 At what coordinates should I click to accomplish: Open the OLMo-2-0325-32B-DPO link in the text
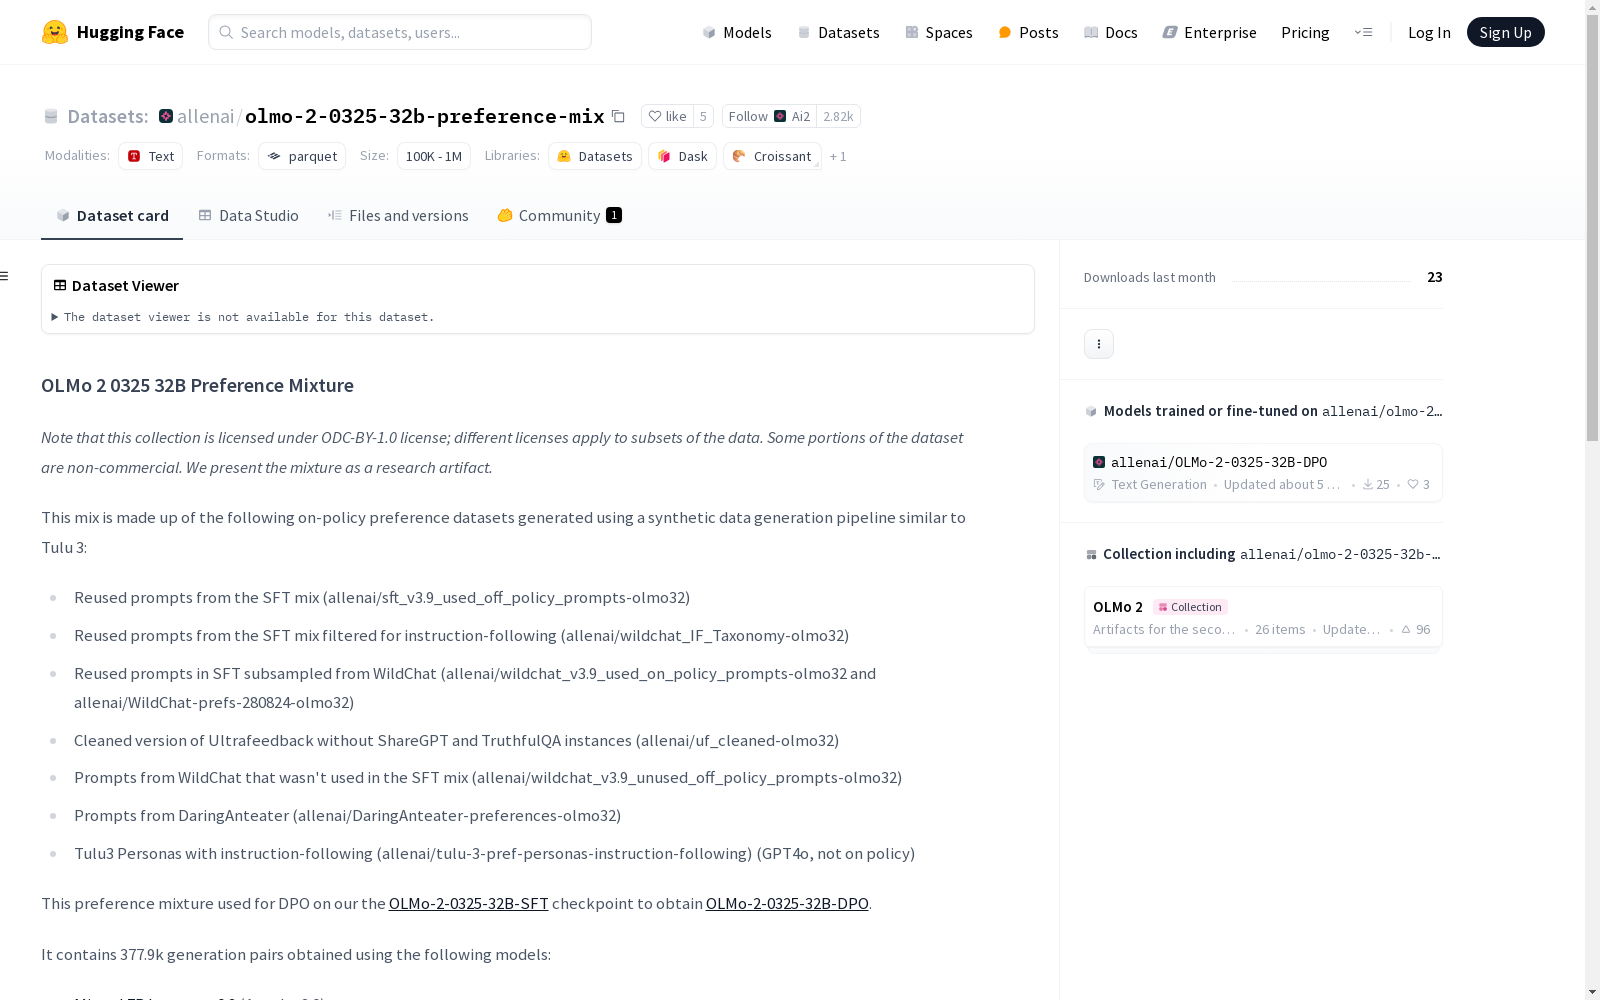(x=787, y=903)
